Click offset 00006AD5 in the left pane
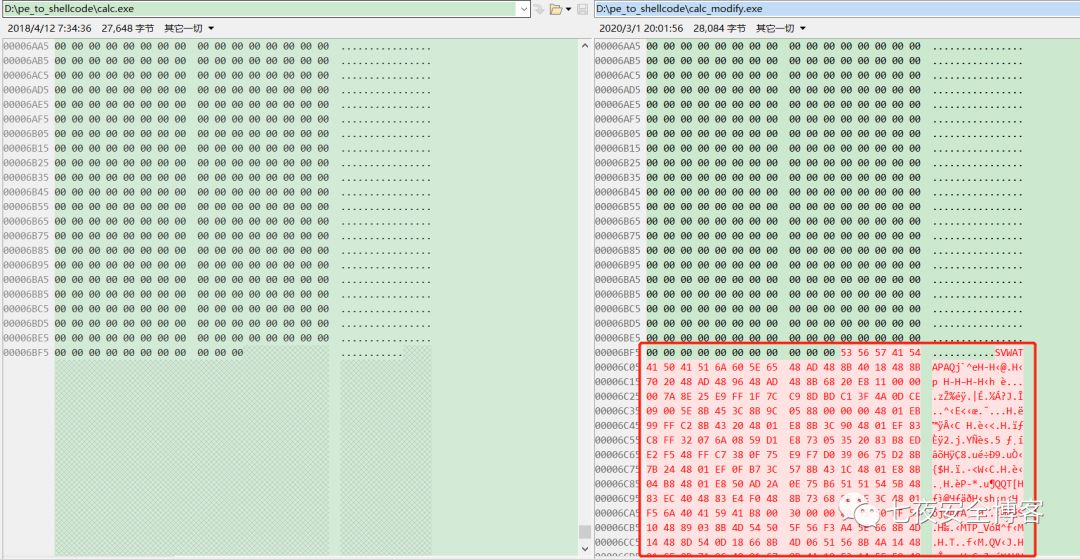The image size is (1080, 559). pos(26,89)
